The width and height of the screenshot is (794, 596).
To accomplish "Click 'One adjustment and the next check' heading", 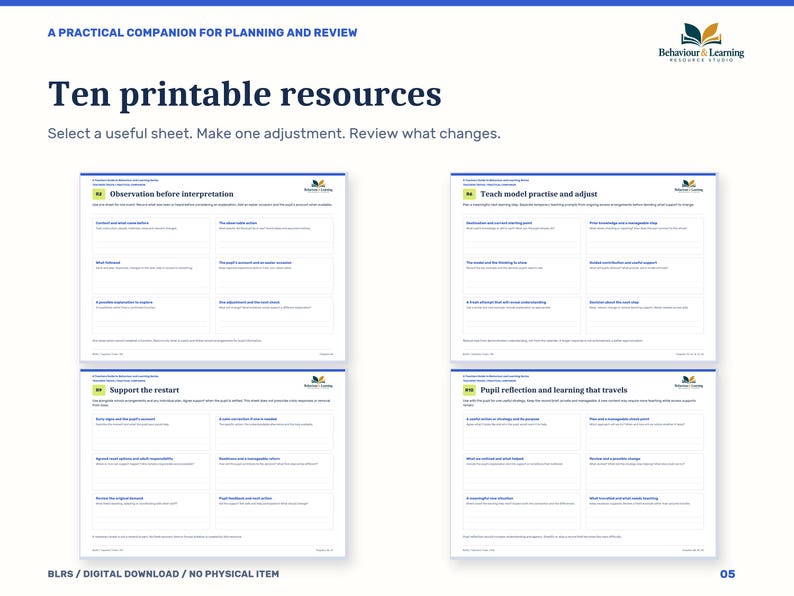I will (249, 302).
